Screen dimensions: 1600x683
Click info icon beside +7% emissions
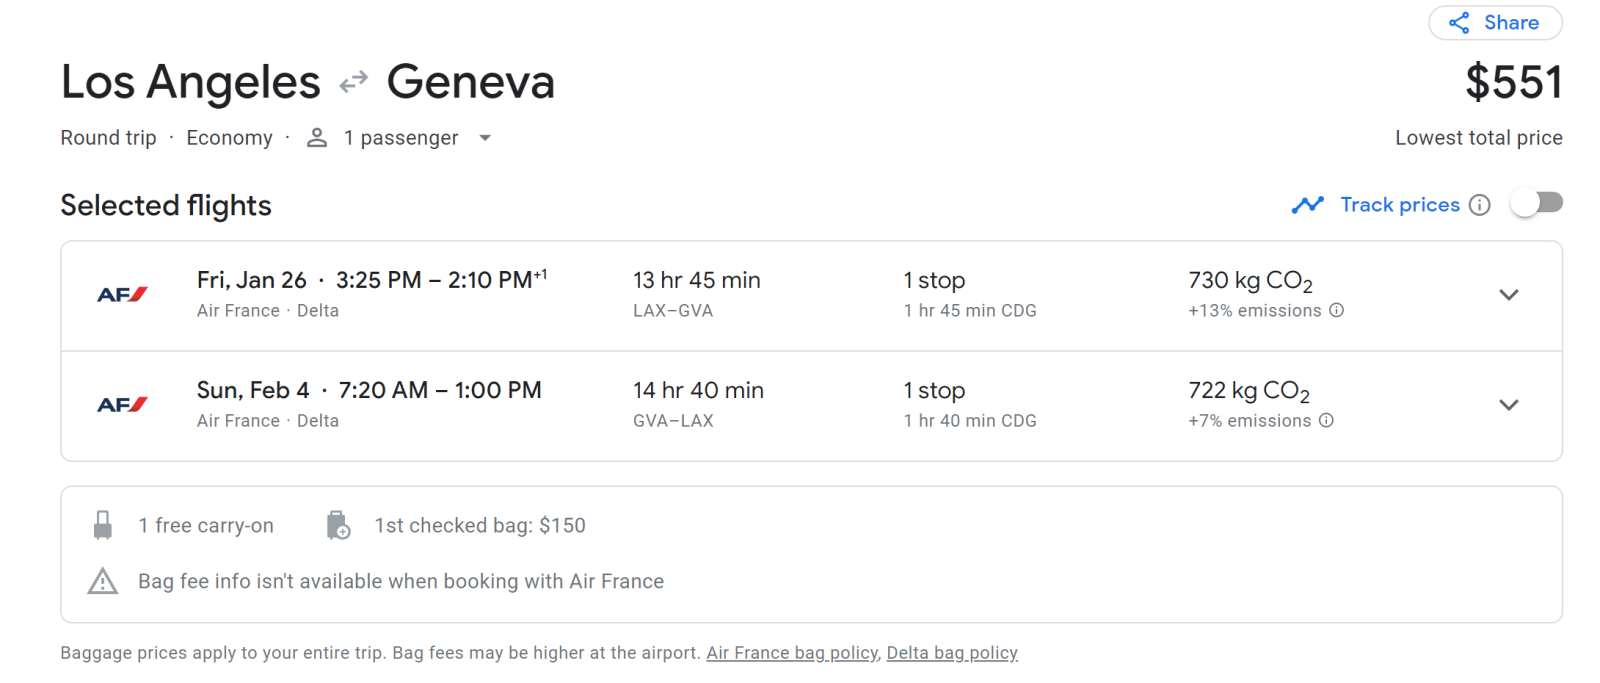coord(1326,420)
